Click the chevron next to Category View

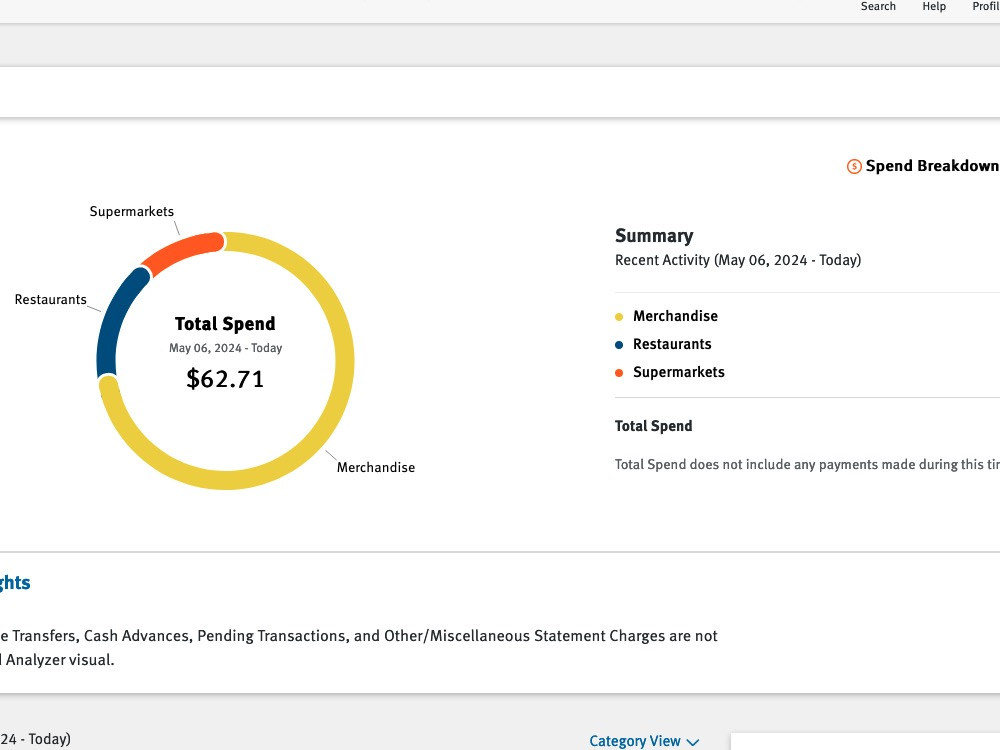click(693, 742)
